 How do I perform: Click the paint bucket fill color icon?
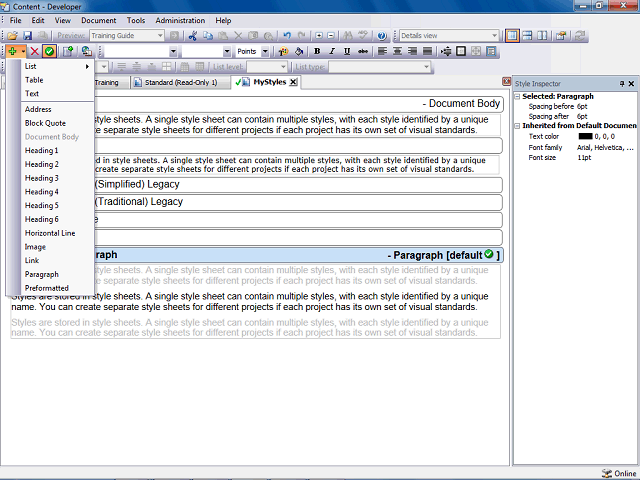299,51
